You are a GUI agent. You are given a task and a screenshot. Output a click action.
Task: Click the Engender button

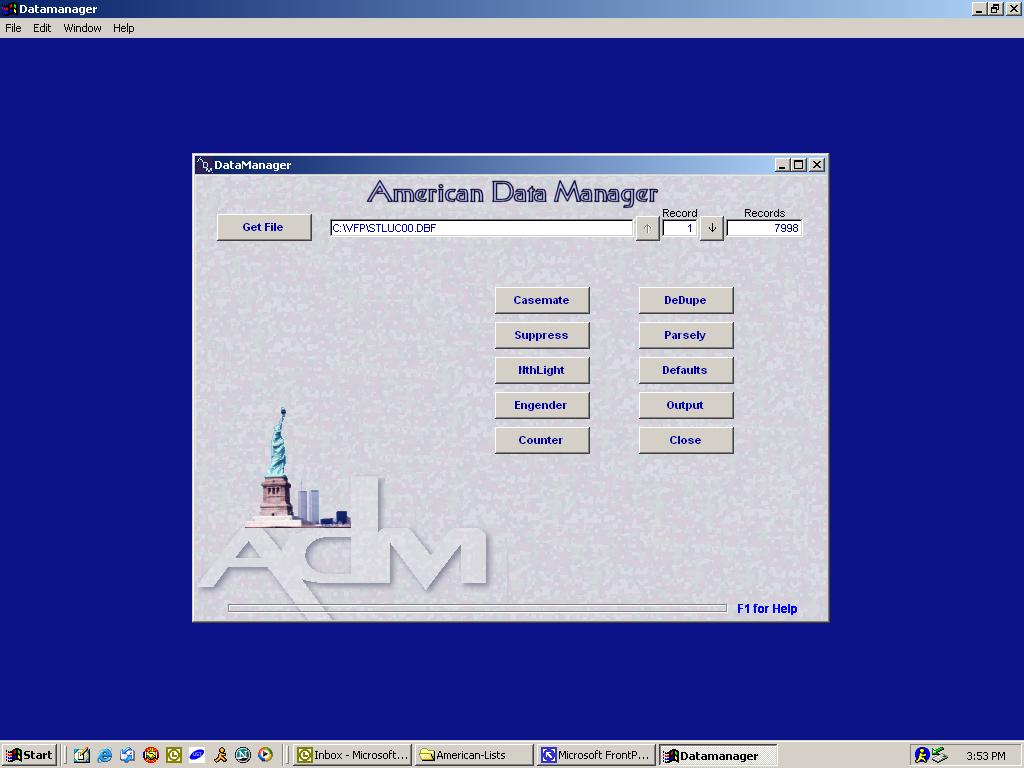542,405
